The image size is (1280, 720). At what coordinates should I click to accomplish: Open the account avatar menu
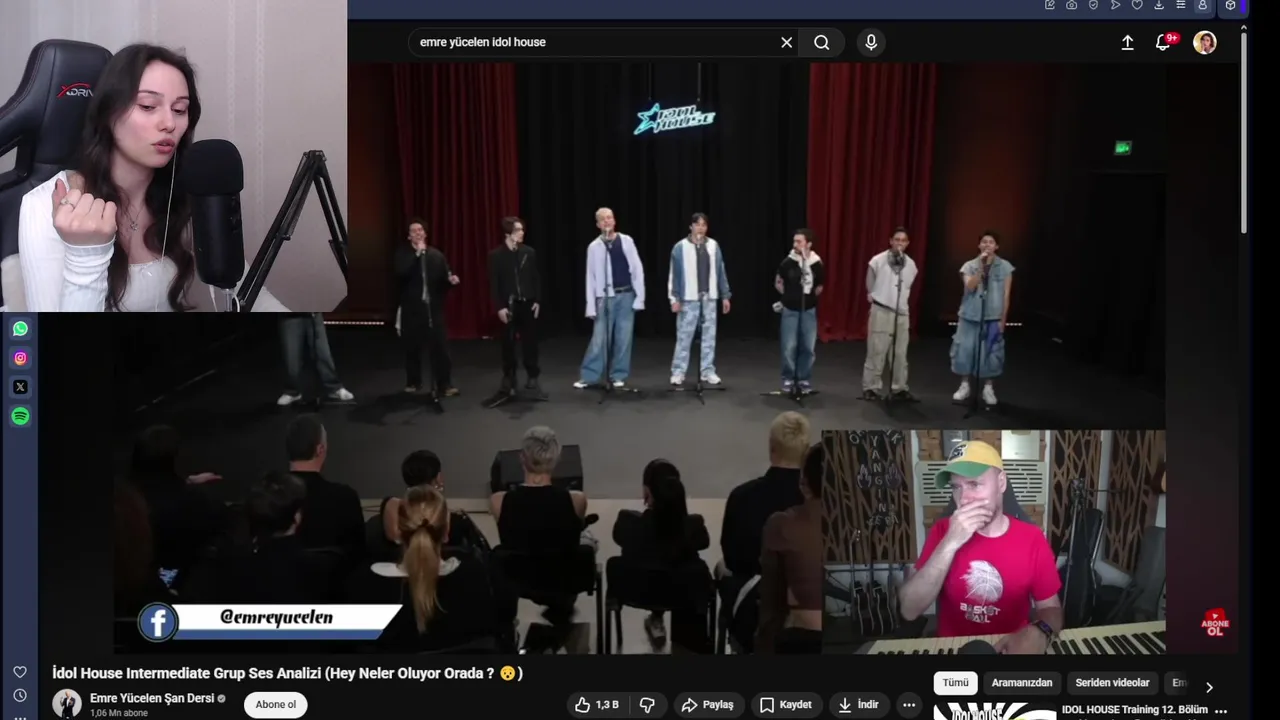point(1205,42)
